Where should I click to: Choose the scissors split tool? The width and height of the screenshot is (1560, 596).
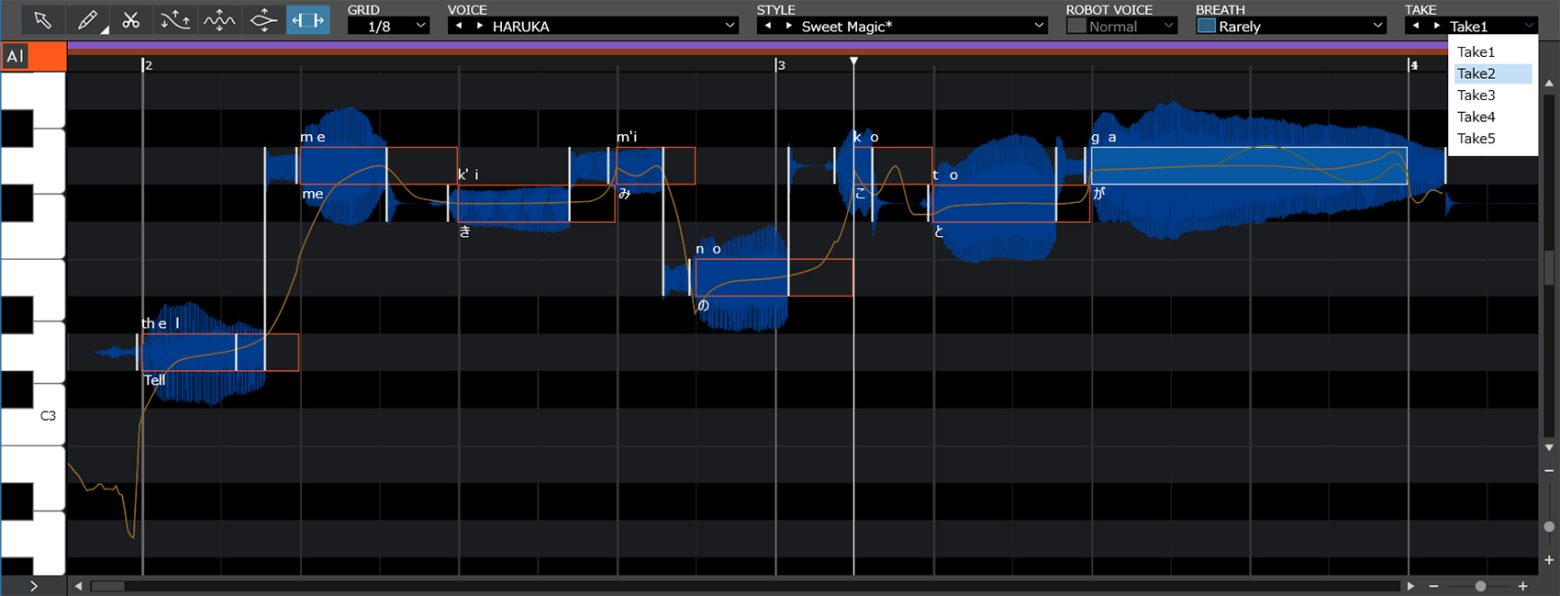(x=131, y=19)
